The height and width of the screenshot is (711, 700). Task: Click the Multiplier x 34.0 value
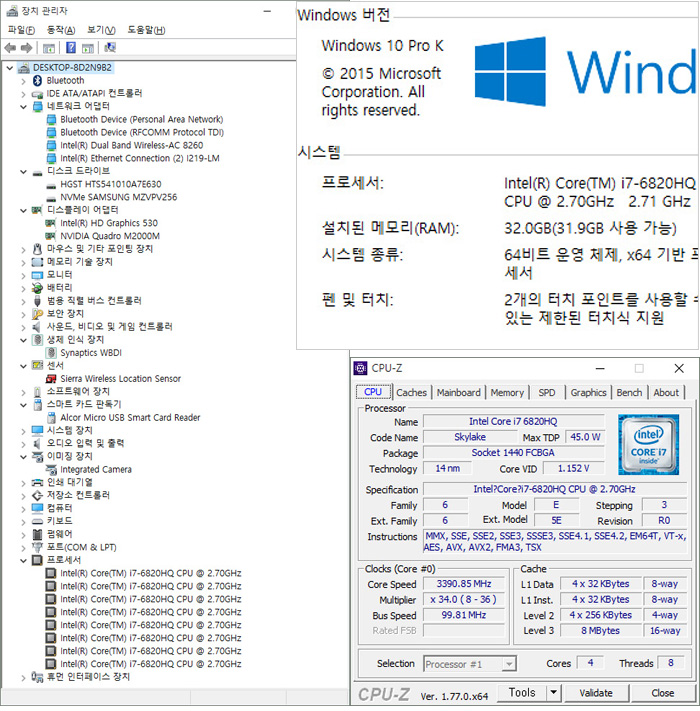click(x=463, y=600)
